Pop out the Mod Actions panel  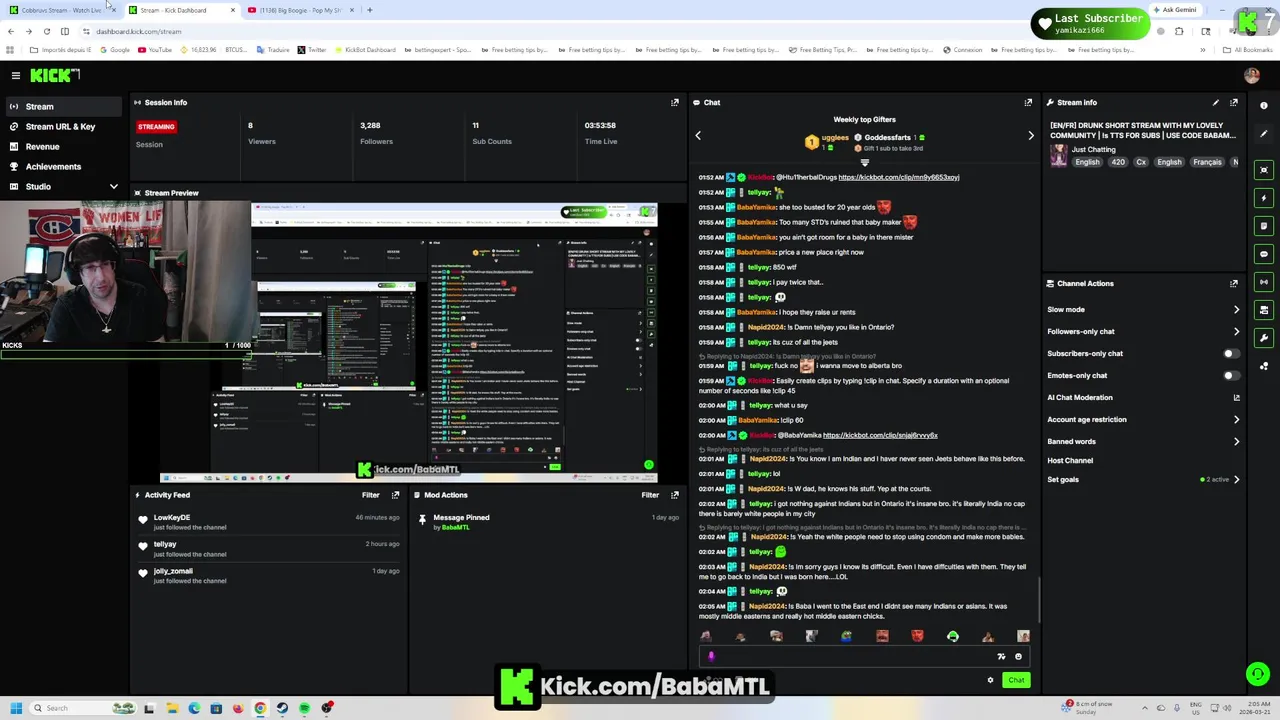[675, 495]
